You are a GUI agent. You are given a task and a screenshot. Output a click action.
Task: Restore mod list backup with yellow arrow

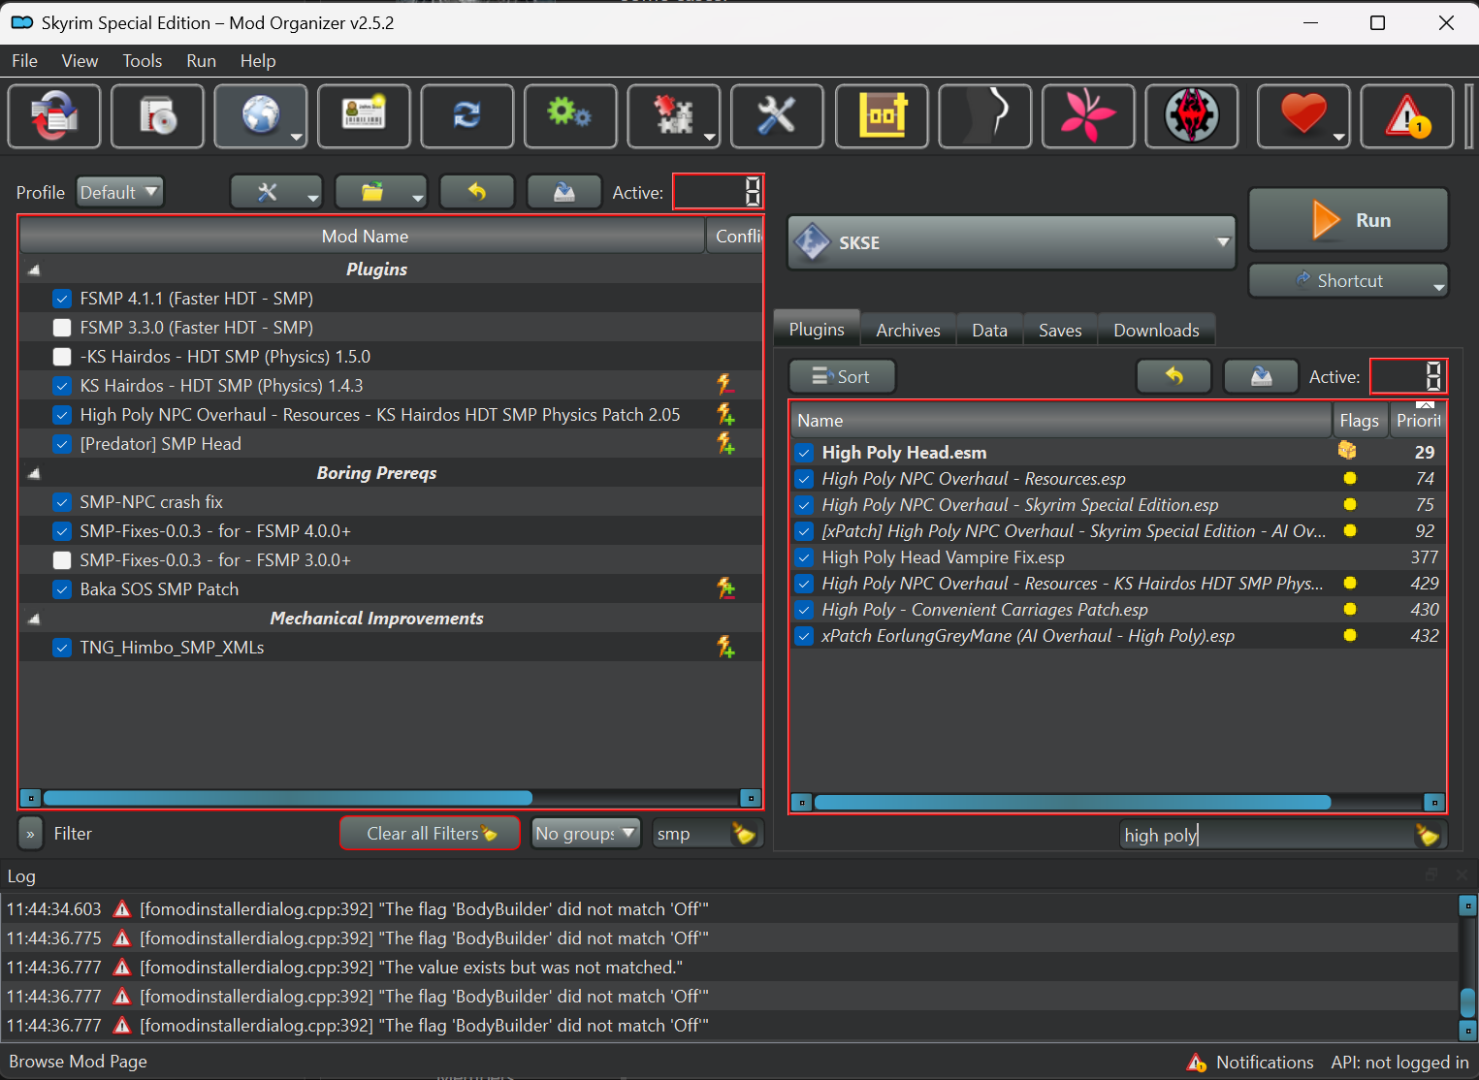click(477, 192)
